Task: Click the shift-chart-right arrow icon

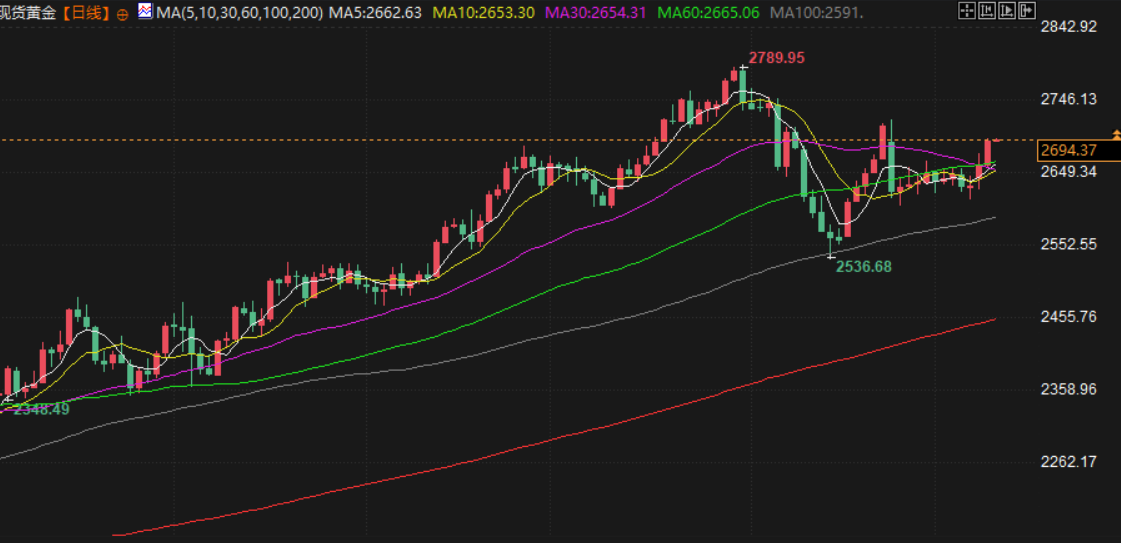Action: coord(1027,11)
